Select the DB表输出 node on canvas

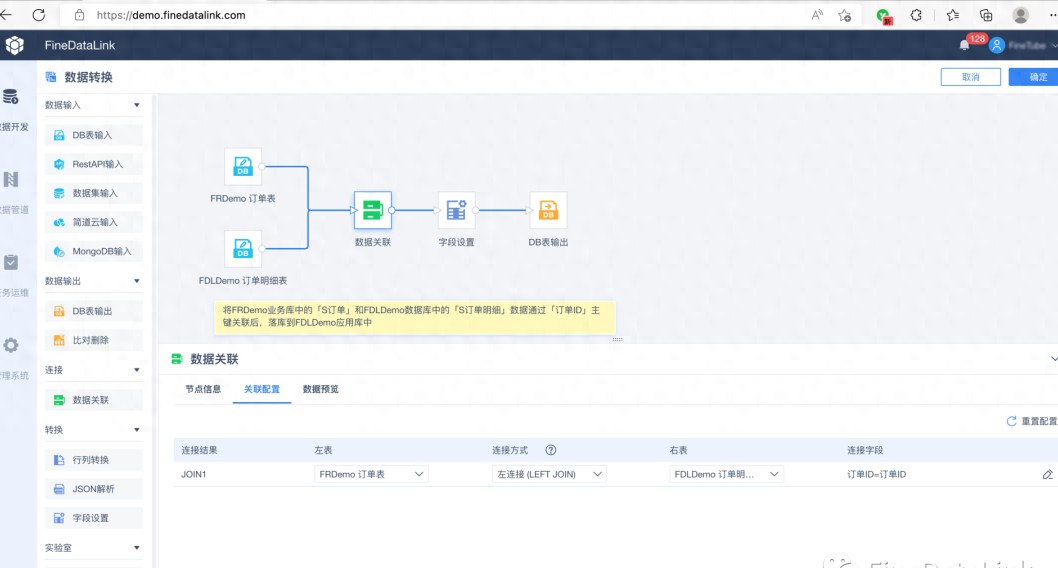548,210
